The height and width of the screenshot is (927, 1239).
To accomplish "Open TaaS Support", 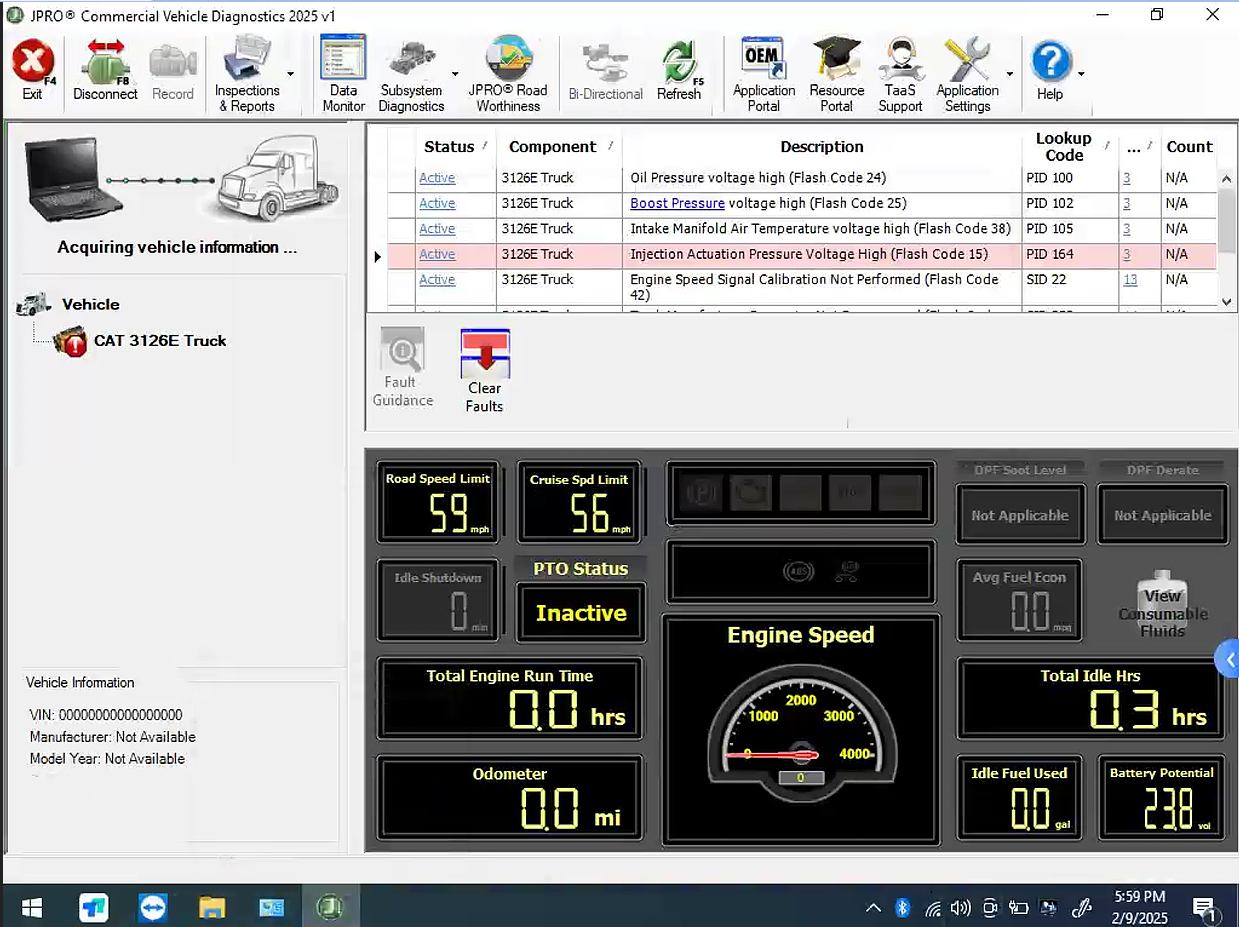I will pos(899,68).
